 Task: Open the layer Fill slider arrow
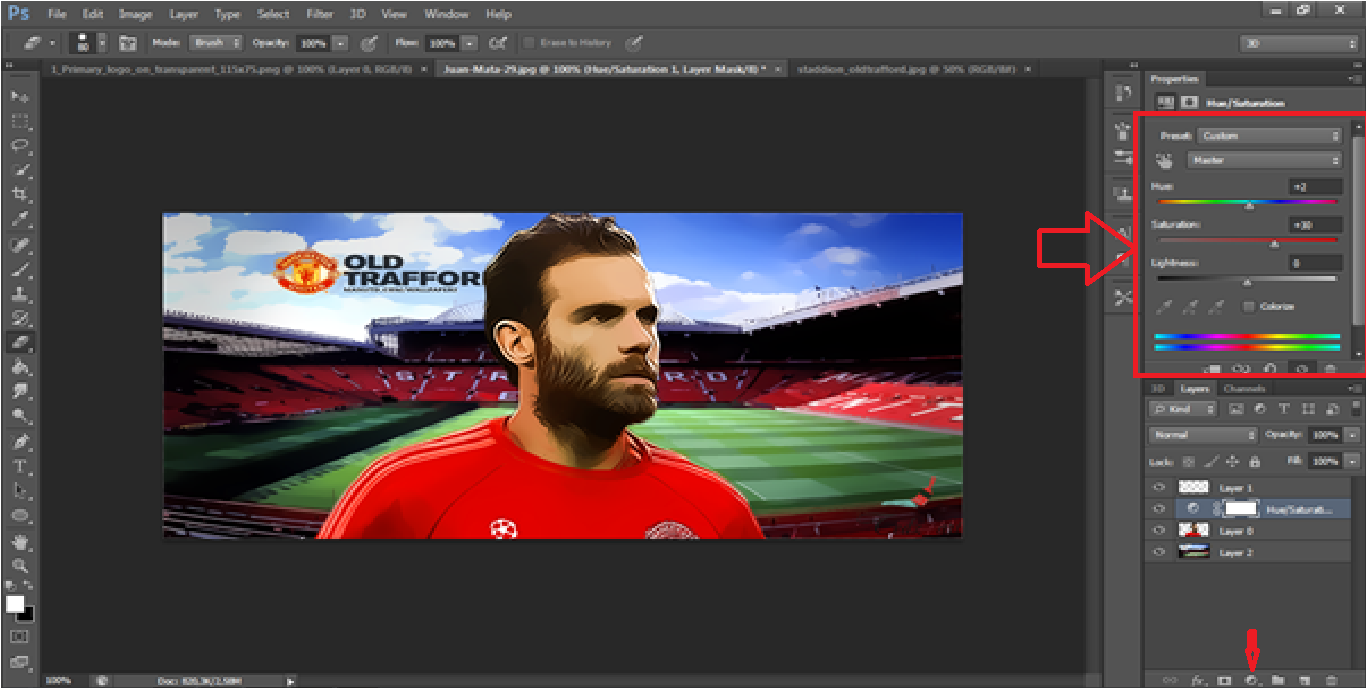click(1352, 462)
